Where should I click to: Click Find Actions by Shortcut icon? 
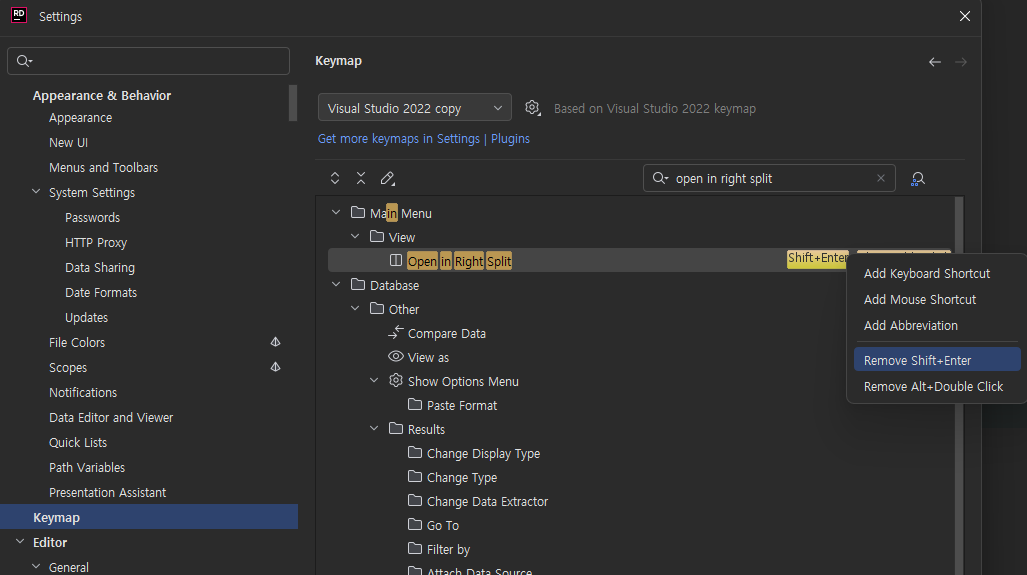918,179
